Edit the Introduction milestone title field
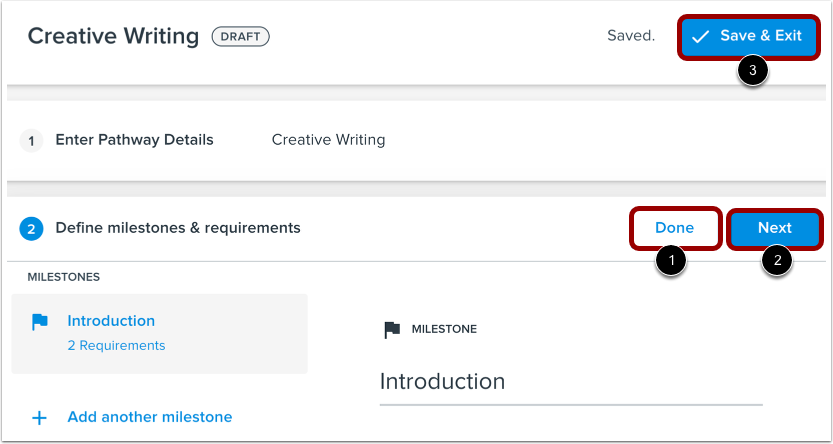The height and width of the screenshot is (444, 833). [570, 382]
